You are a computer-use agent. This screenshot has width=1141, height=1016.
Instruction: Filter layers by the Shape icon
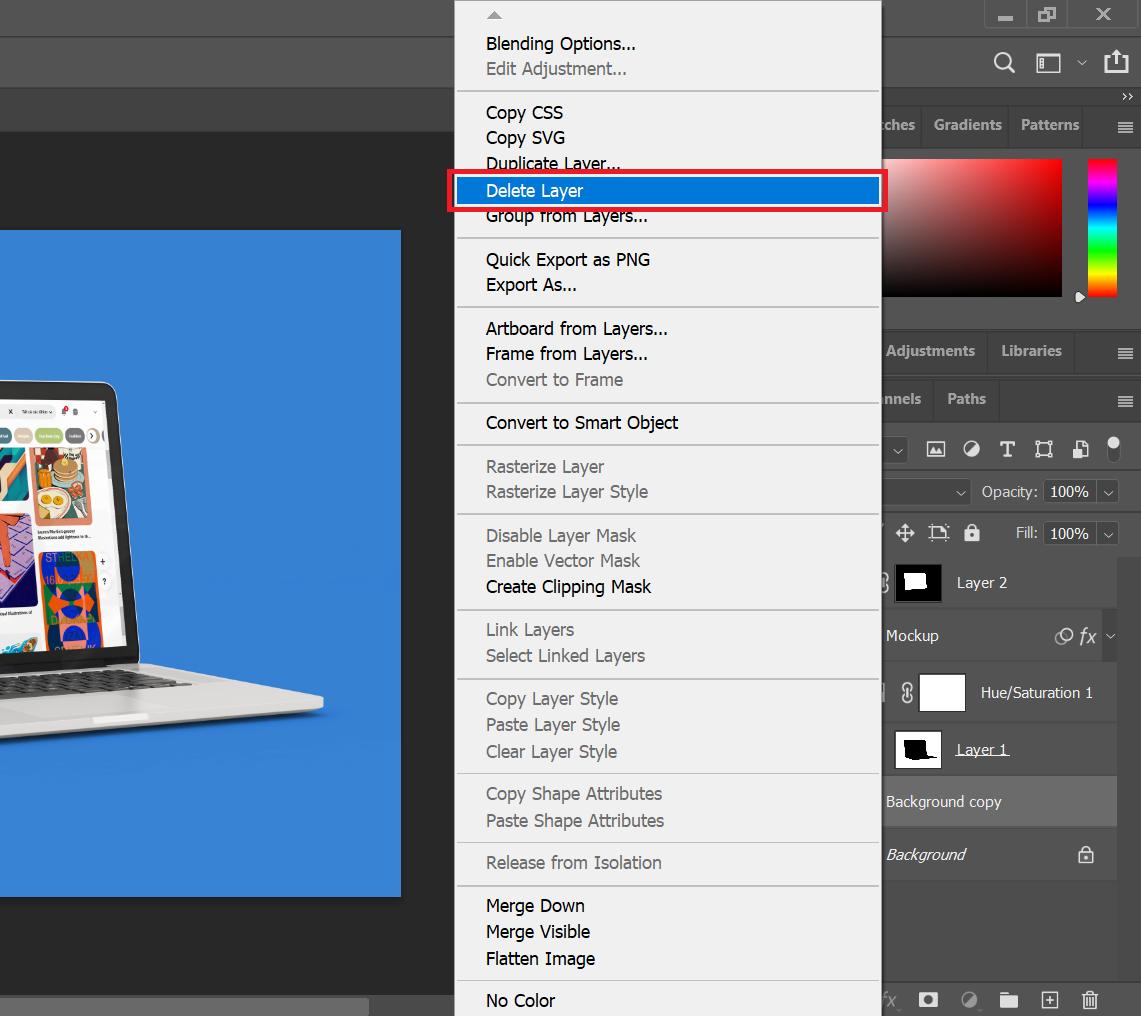pos(1044,450)
